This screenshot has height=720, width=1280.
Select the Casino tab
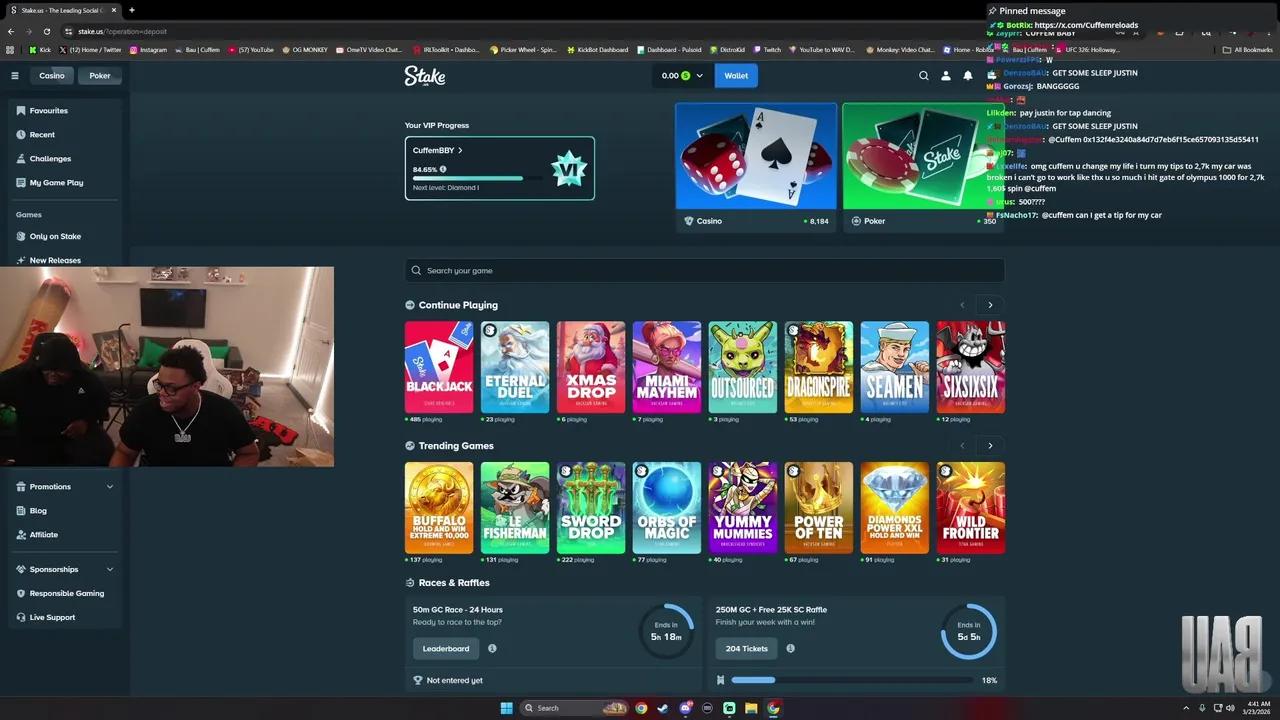52,75
